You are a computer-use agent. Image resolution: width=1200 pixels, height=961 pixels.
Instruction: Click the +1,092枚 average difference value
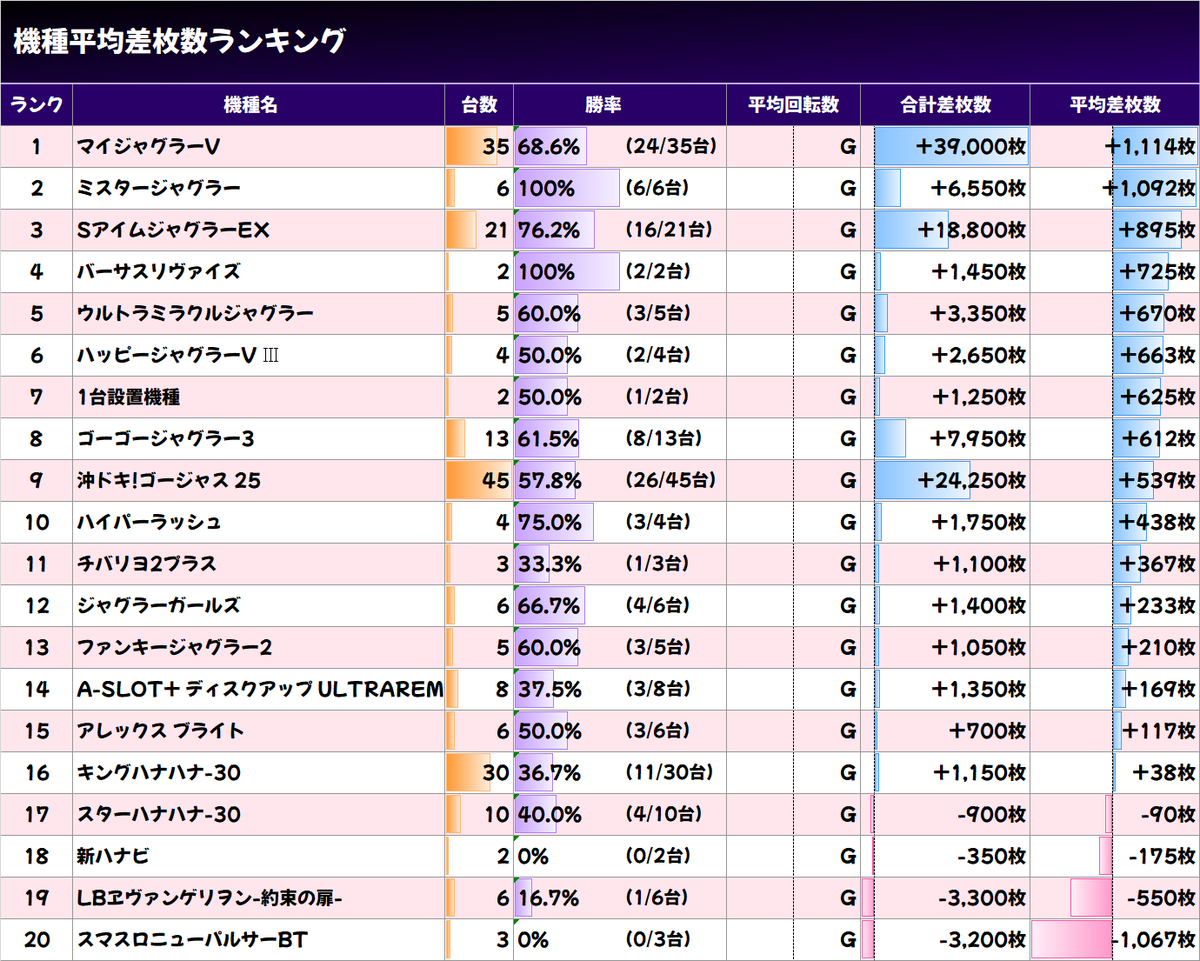click(1149, 188)
